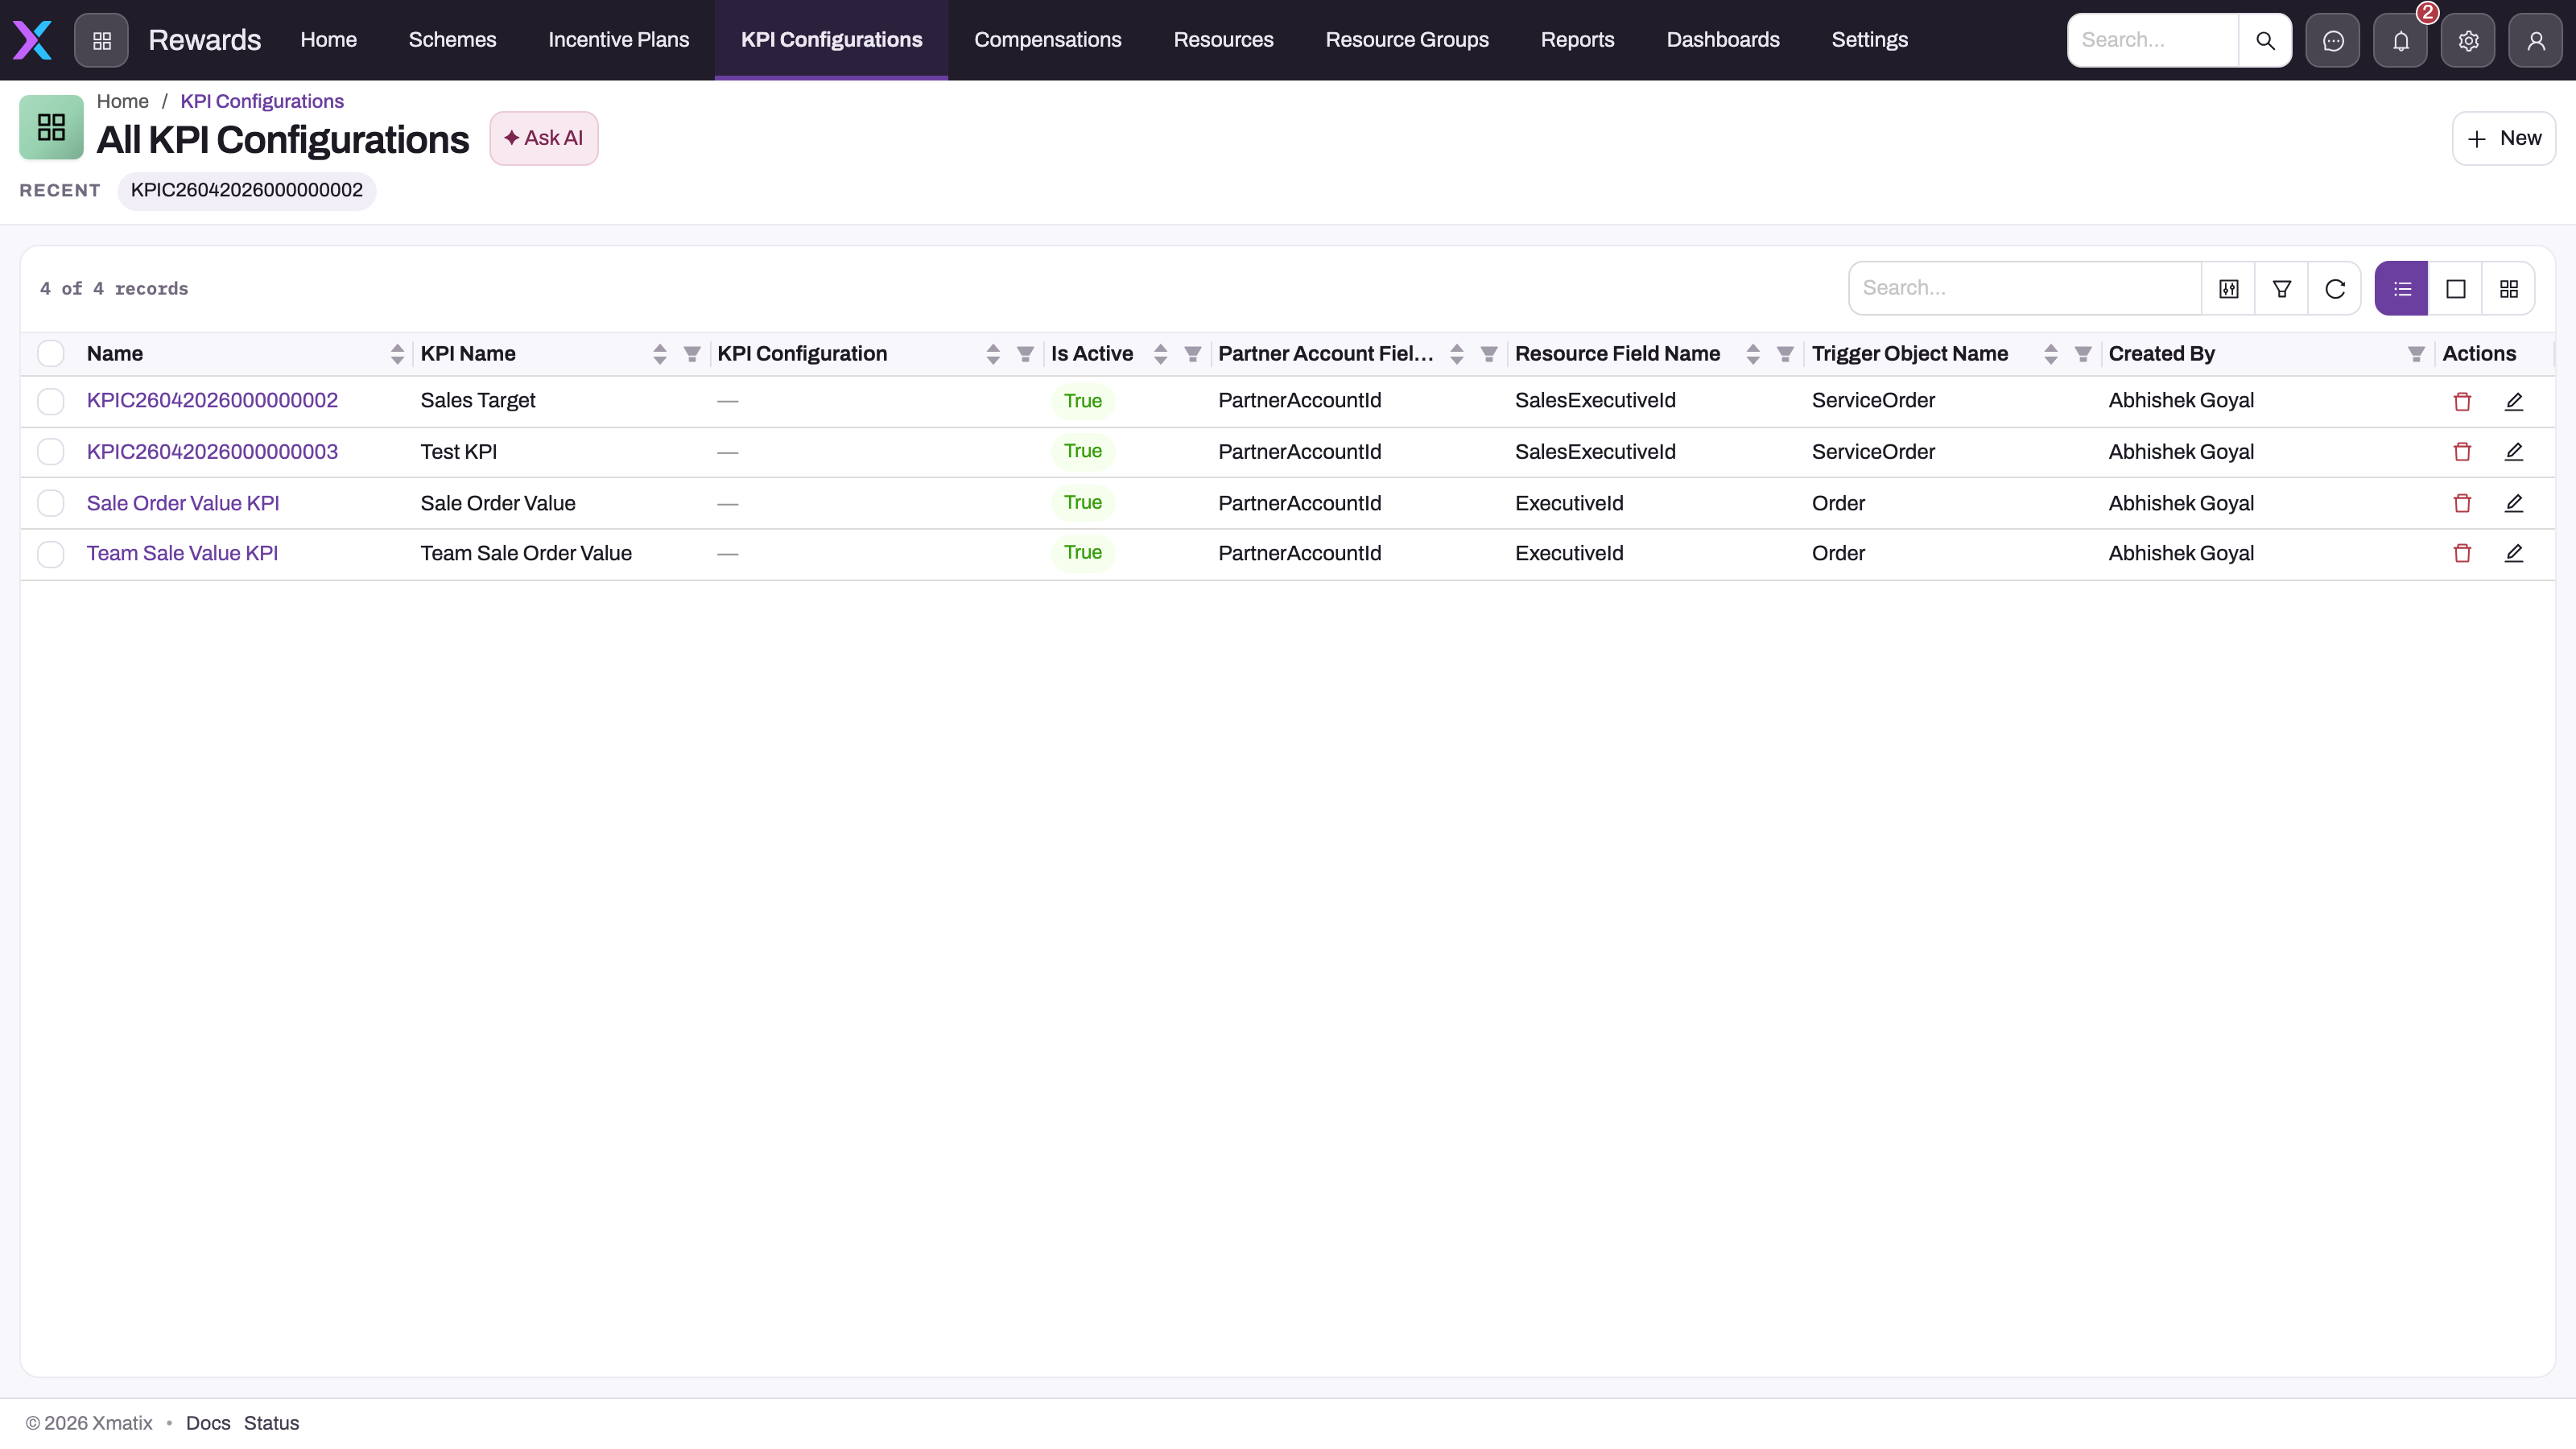Delete Team Sale Value KPI record
2576x1449 pixels.
(2462, 553)
